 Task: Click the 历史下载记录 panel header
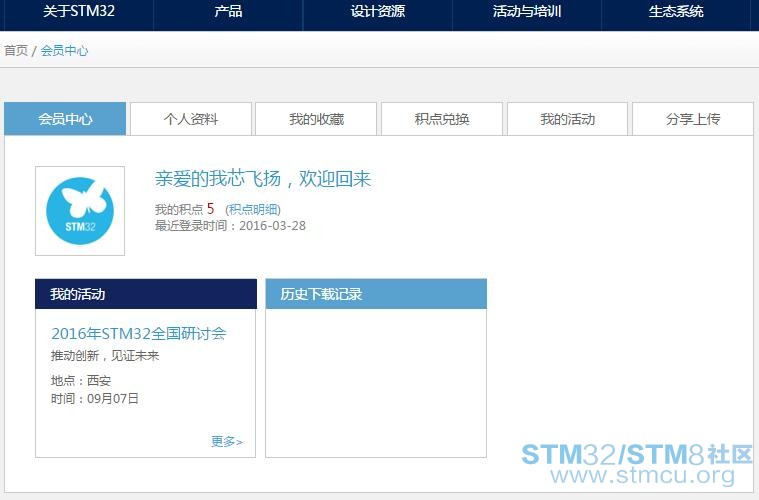pyautogui.click(x=376, y=294)
